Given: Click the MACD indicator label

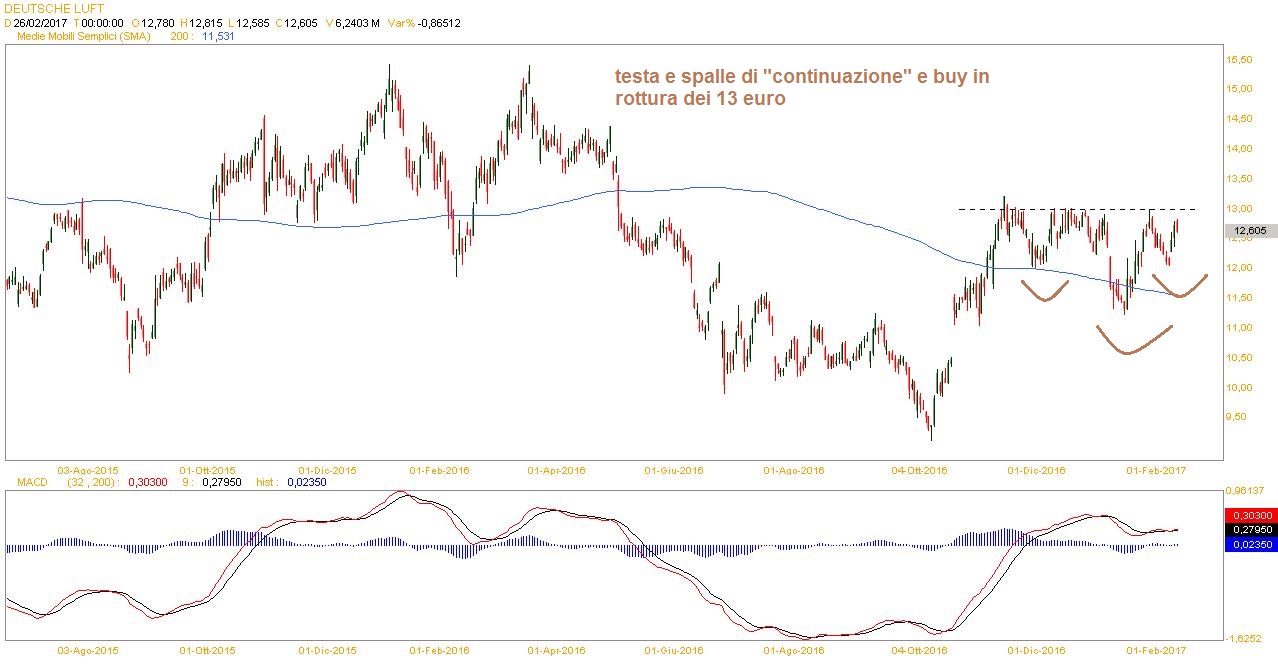Looking at the screenshot, I should [x=32, y=482].
